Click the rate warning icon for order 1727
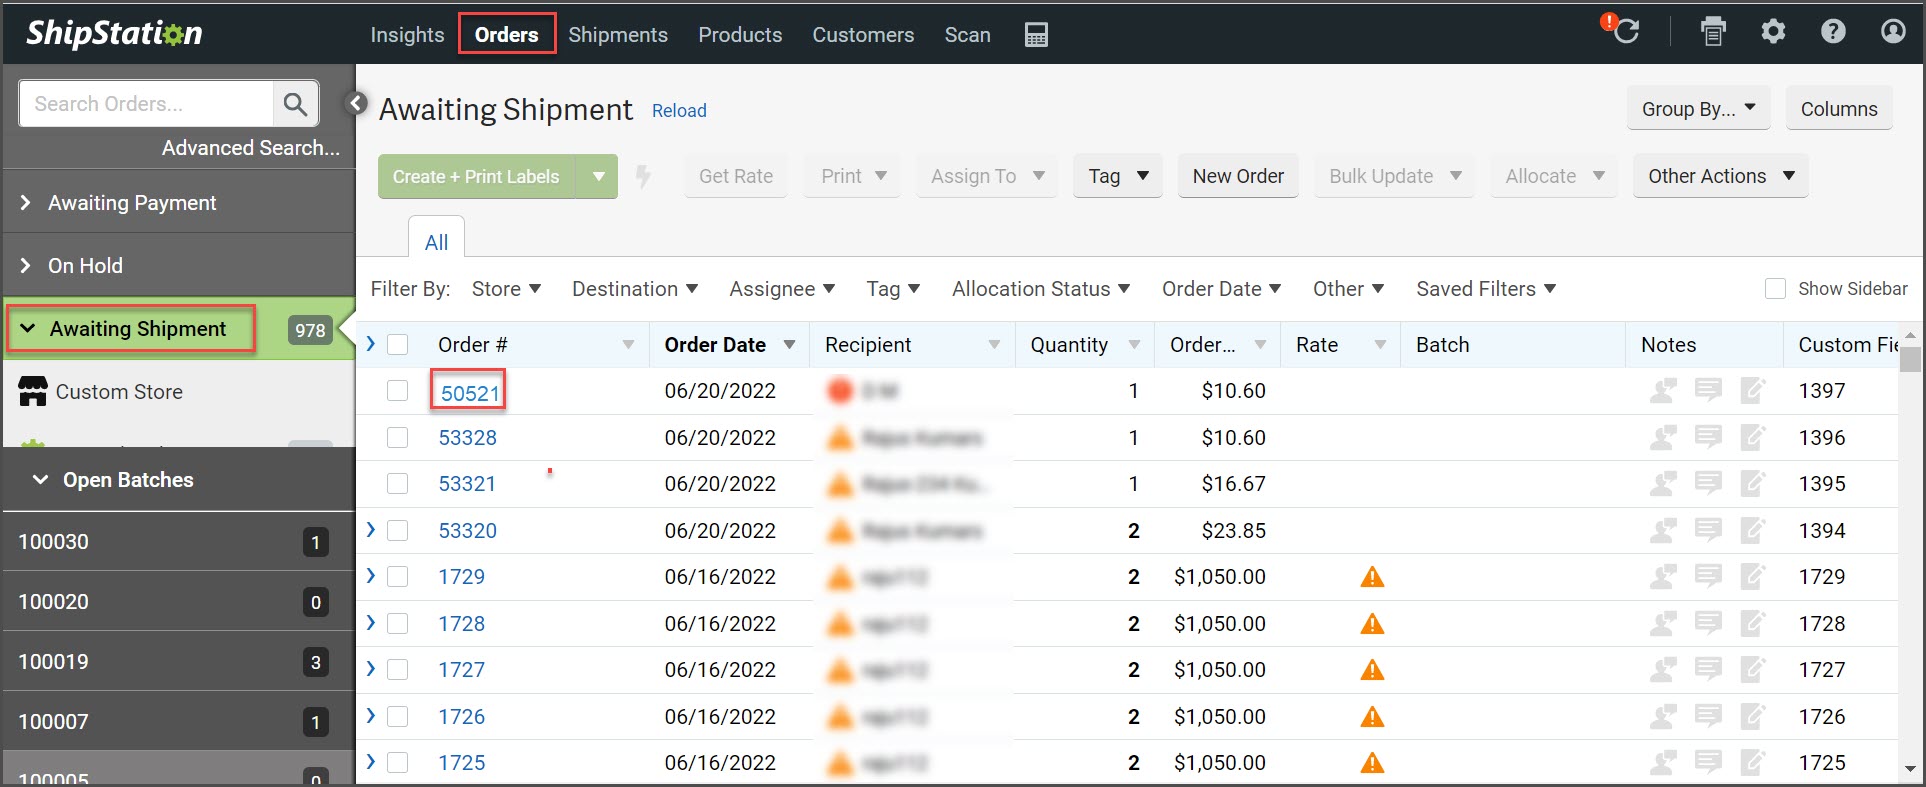The height and width of the screenshot is (787, 1926). click(x=1372, y=670)
